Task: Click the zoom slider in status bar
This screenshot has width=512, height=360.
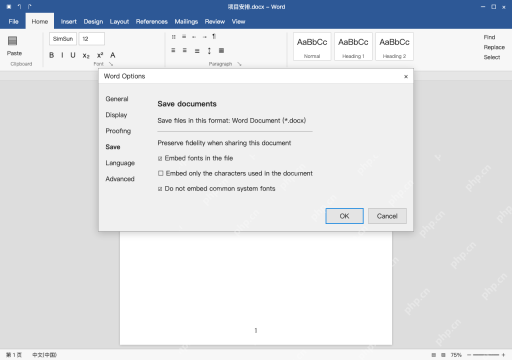Action: pos(486,355)
